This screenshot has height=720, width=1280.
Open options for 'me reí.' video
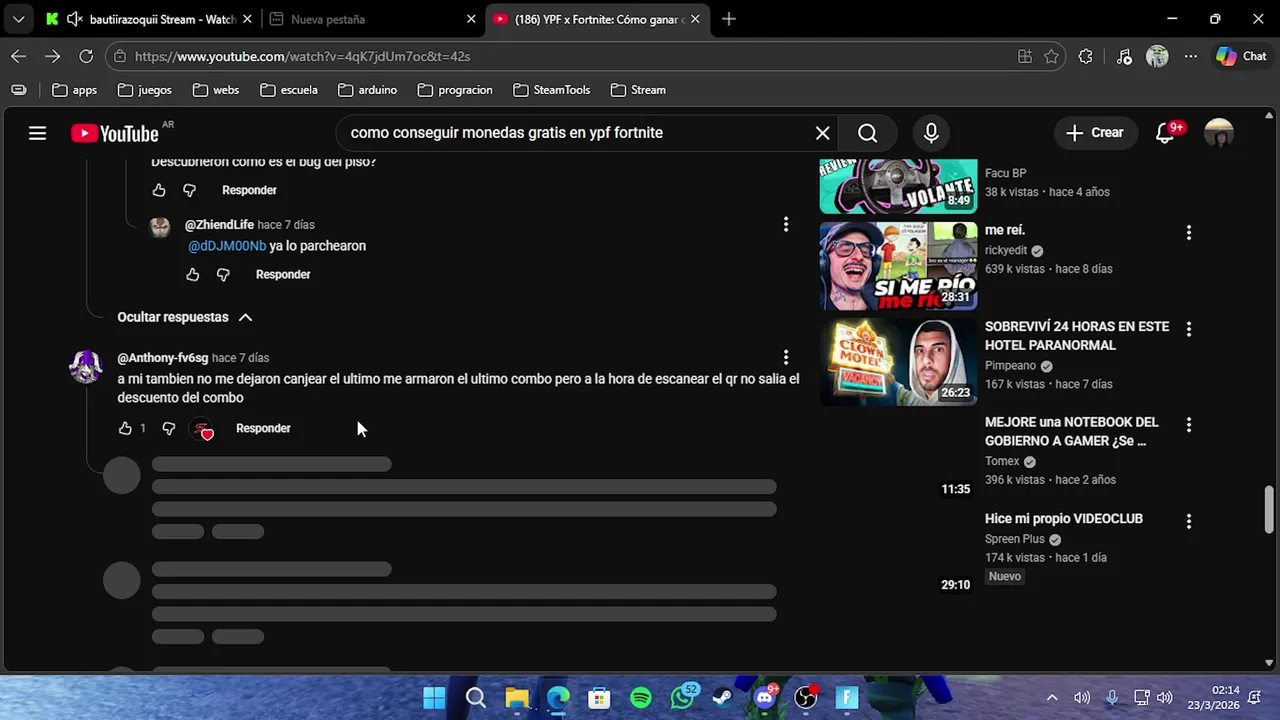[x=1189, y=232]
